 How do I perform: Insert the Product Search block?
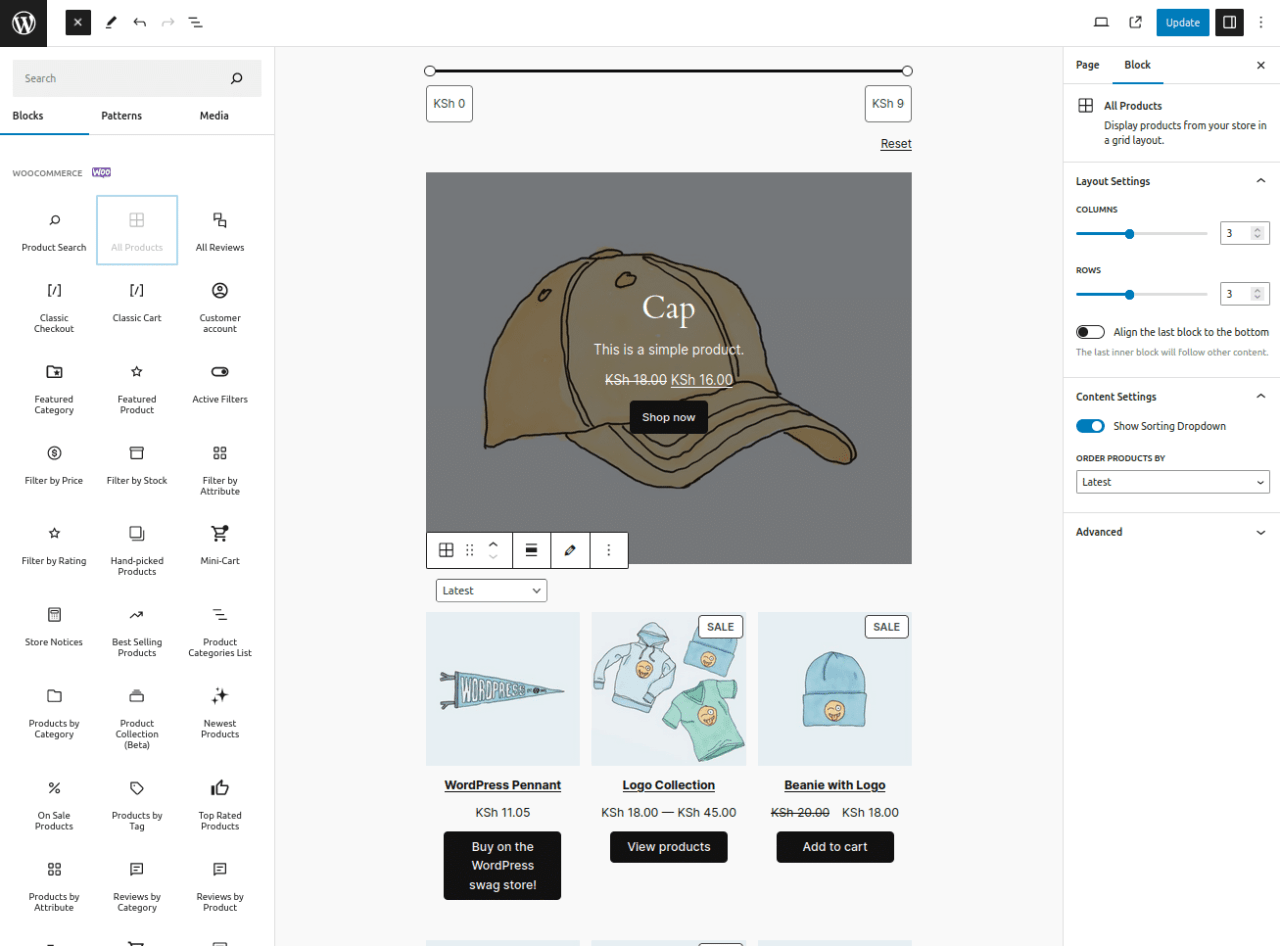pyautogui.click(x=54, y=231)
